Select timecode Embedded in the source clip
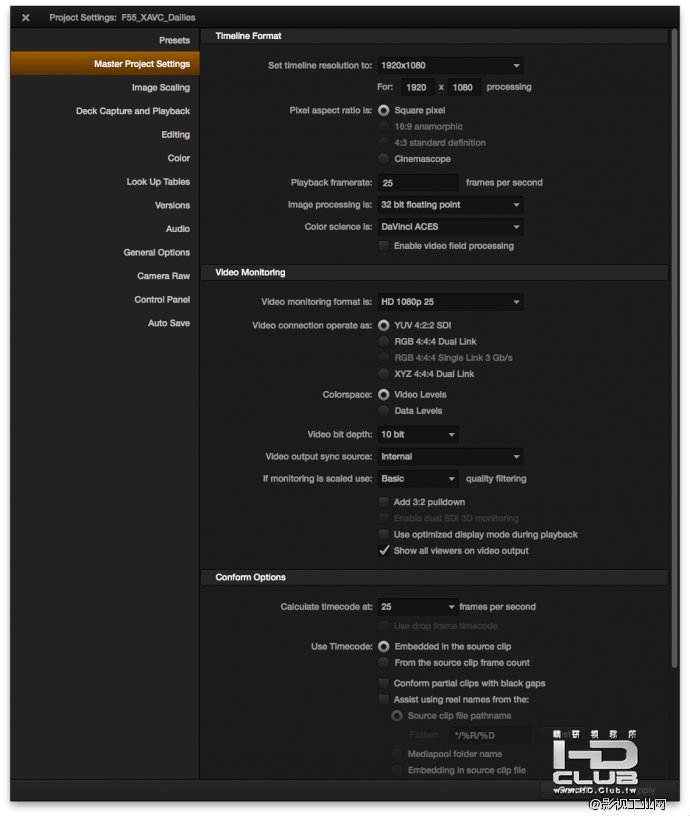The image size is (690, 816). (384, 646)
